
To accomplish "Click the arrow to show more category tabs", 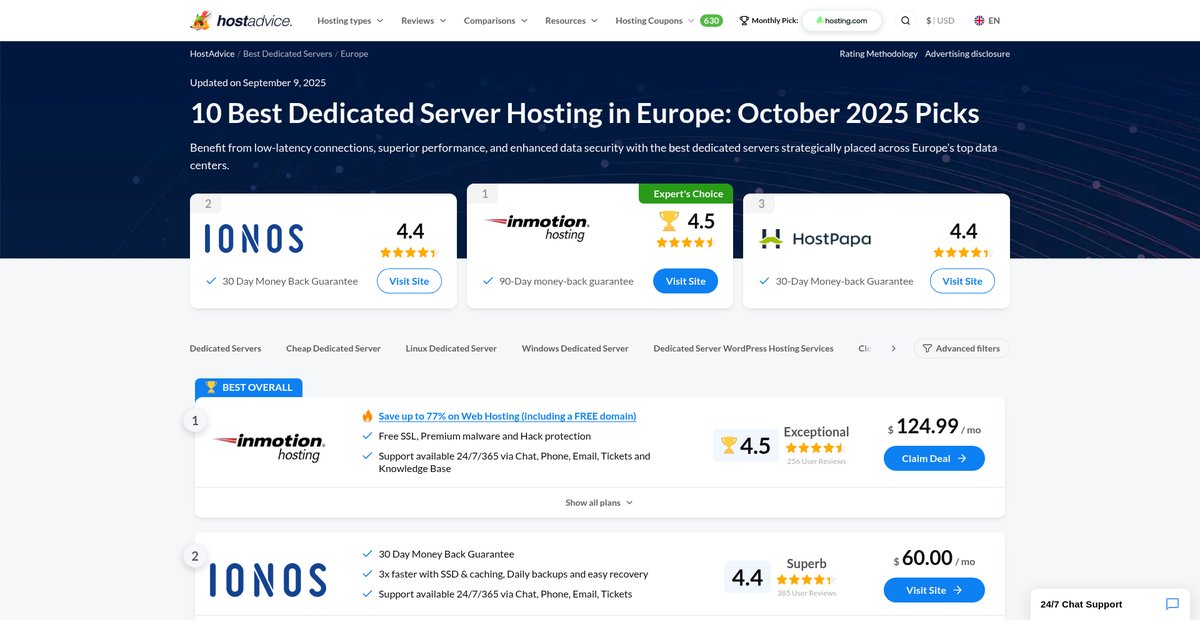I will pyautogui.click(x=893, y=348).
